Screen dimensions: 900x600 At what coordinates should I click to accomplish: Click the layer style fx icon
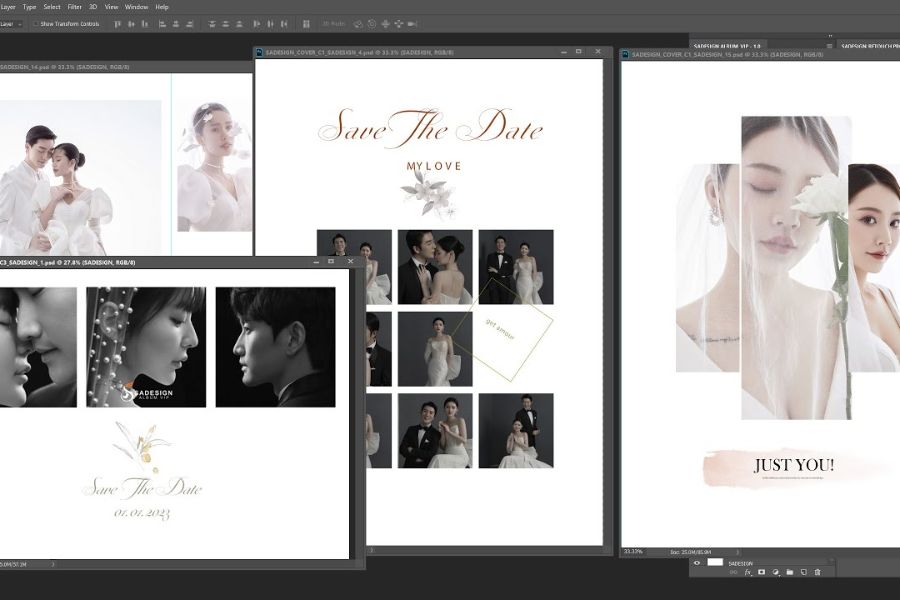coord(747,572)
